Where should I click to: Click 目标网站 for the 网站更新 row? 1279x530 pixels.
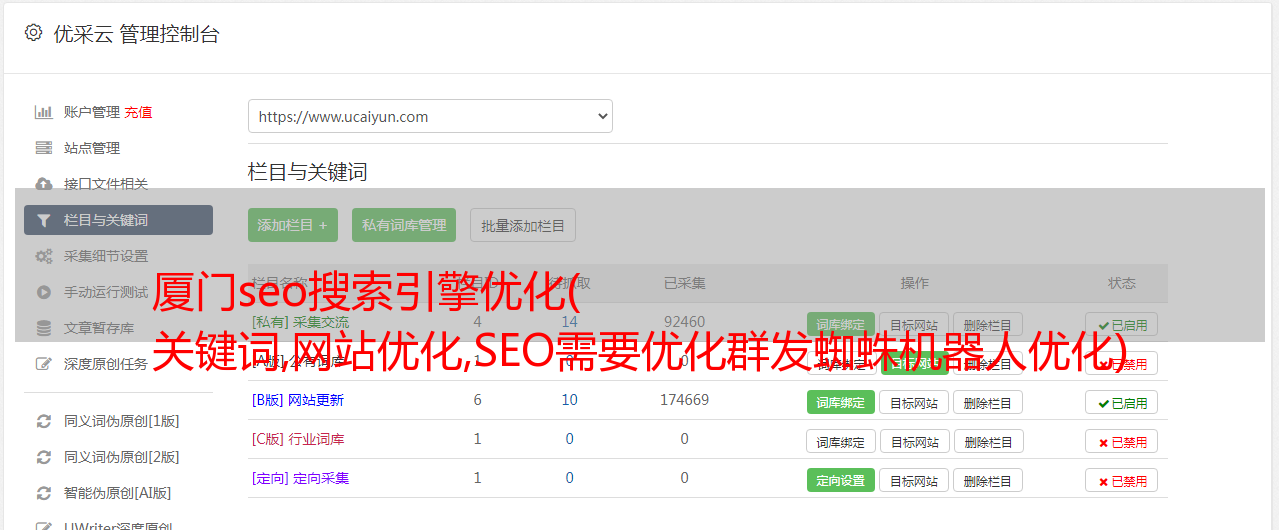coord(914,402)
